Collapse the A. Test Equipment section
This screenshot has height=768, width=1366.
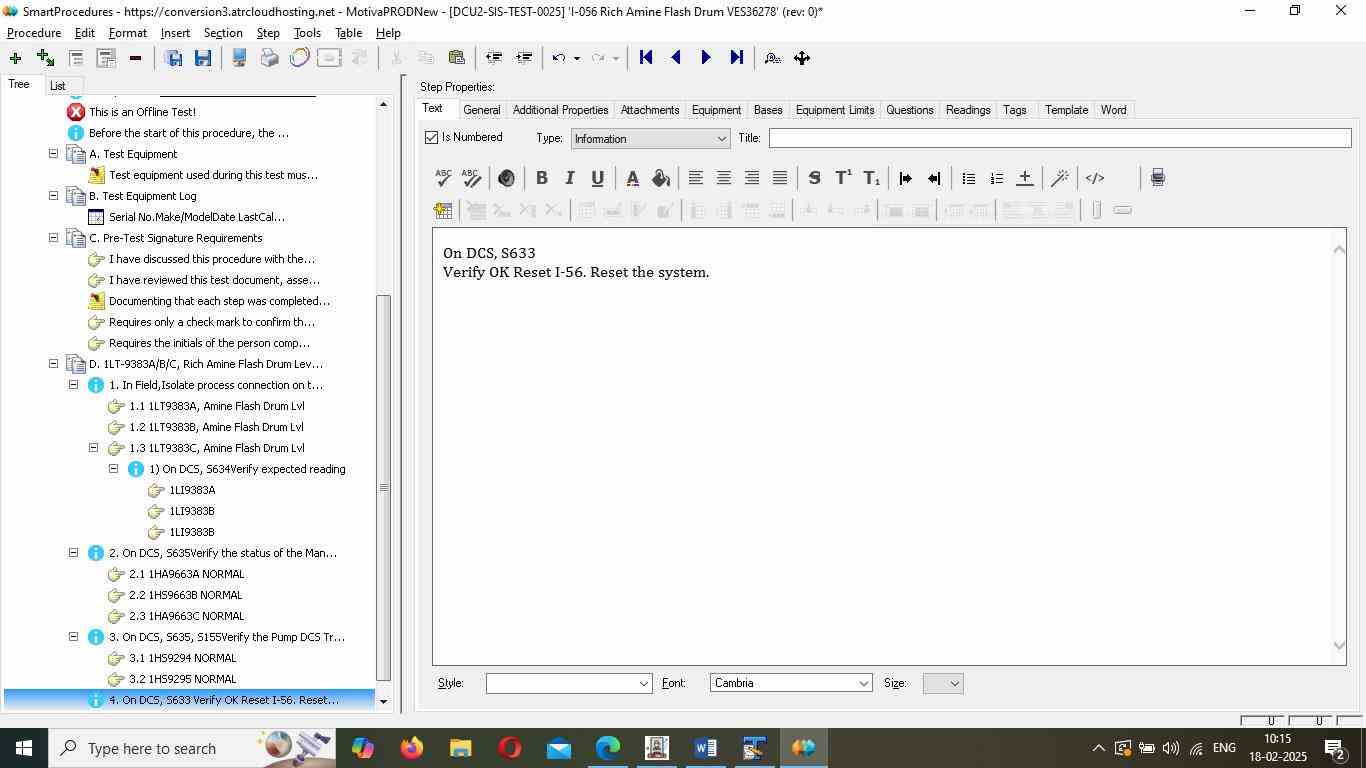[x=53, y=154]
